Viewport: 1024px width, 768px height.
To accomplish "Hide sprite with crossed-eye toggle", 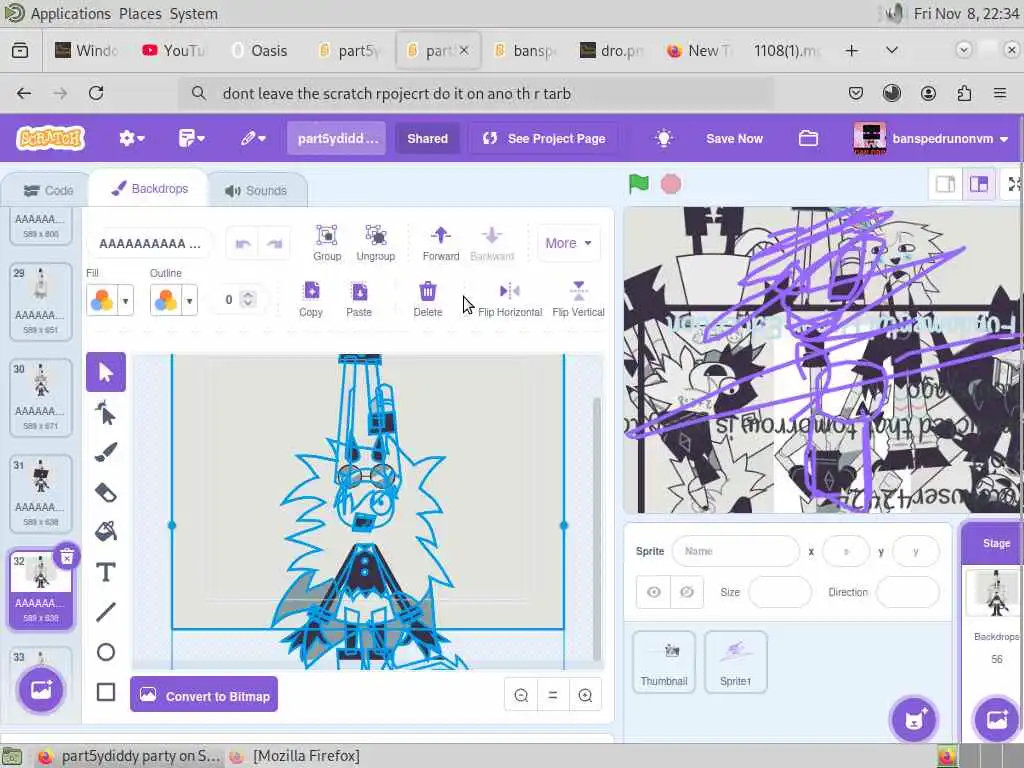I will (686, 592).
